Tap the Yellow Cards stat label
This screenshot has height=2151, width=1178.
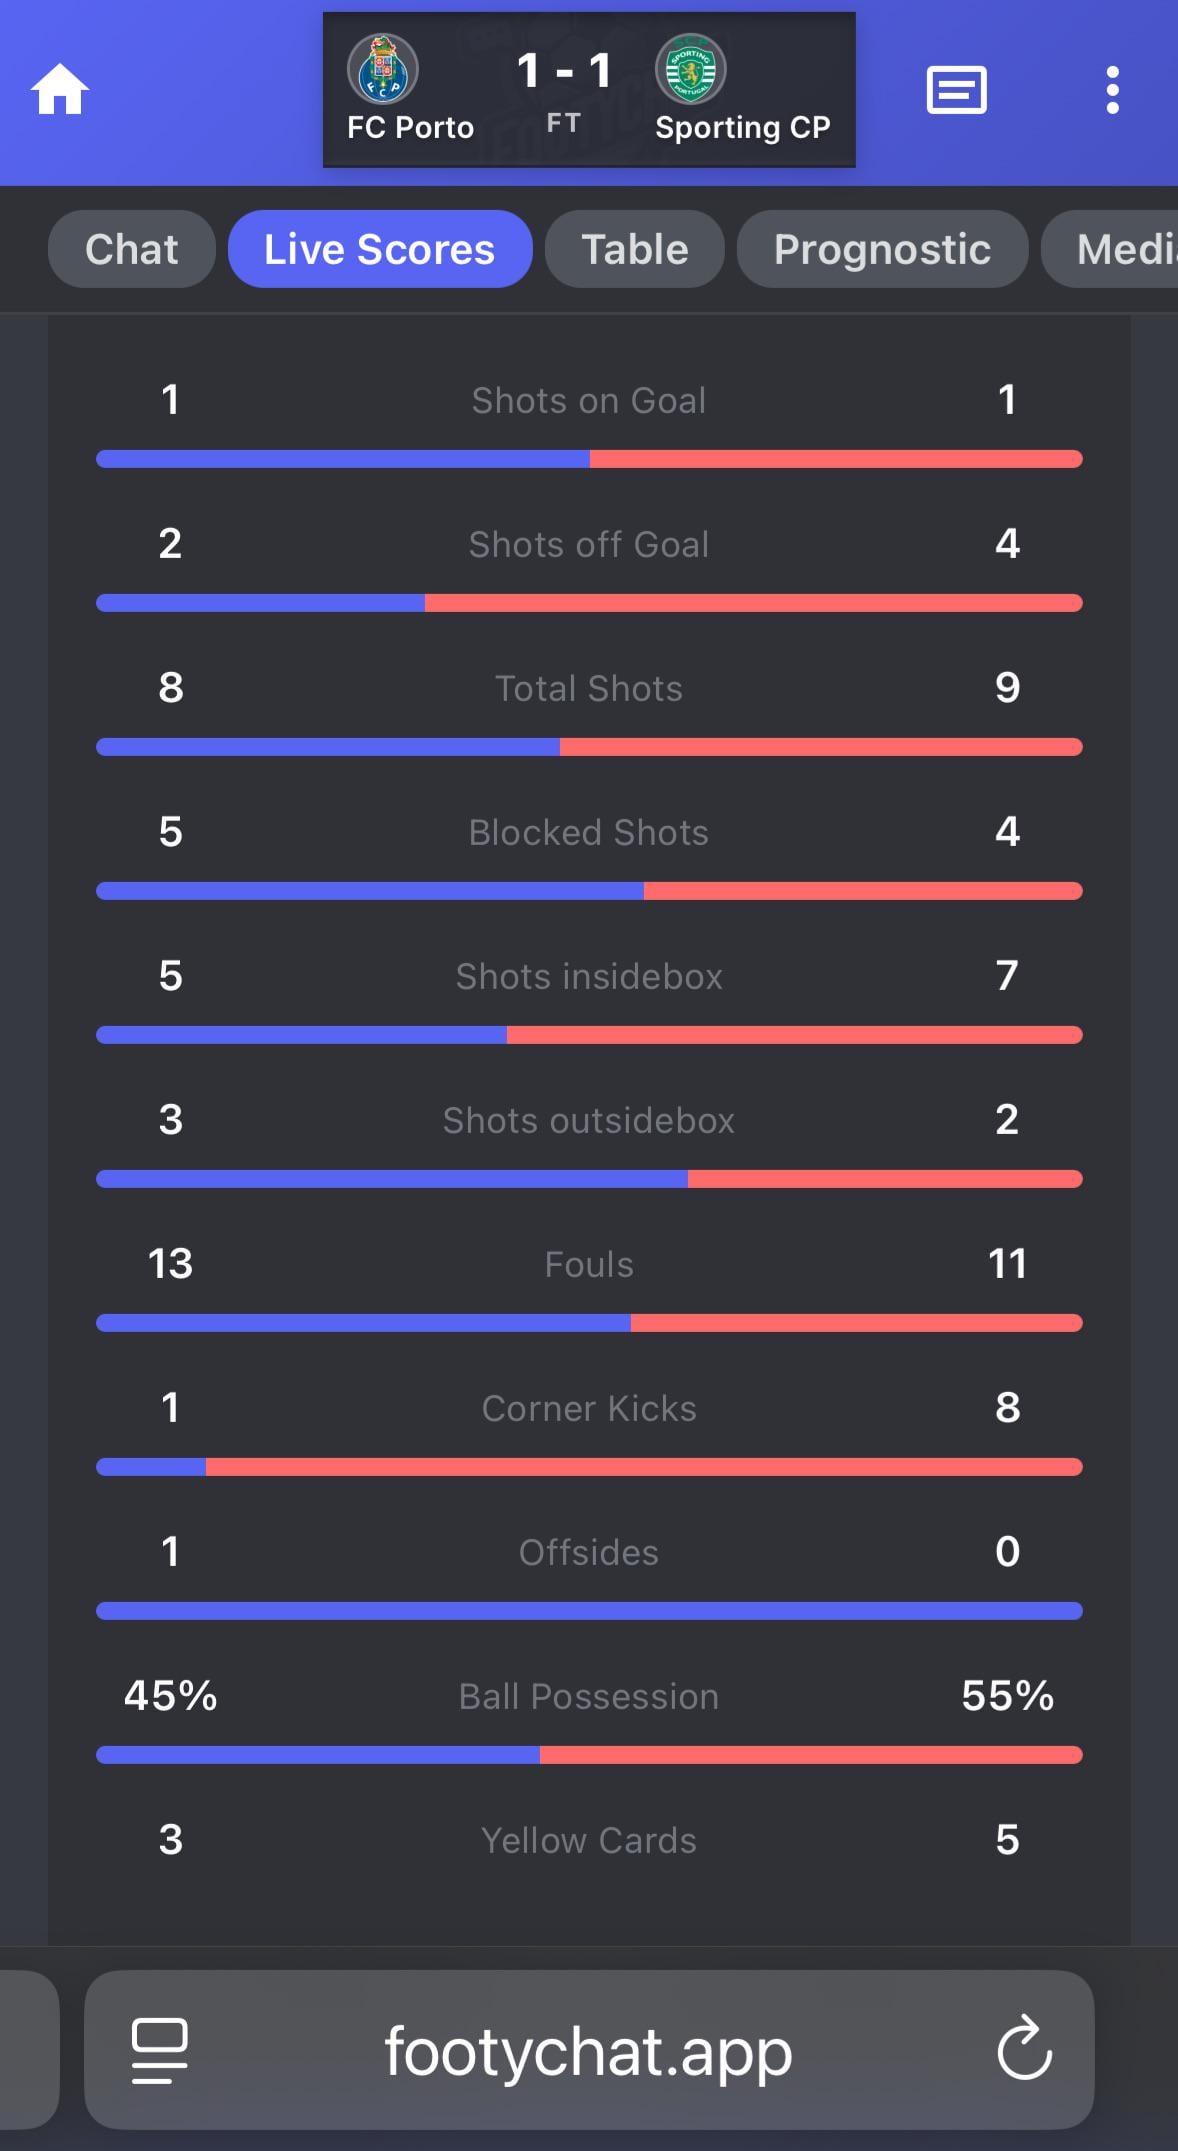point(589,1840)
